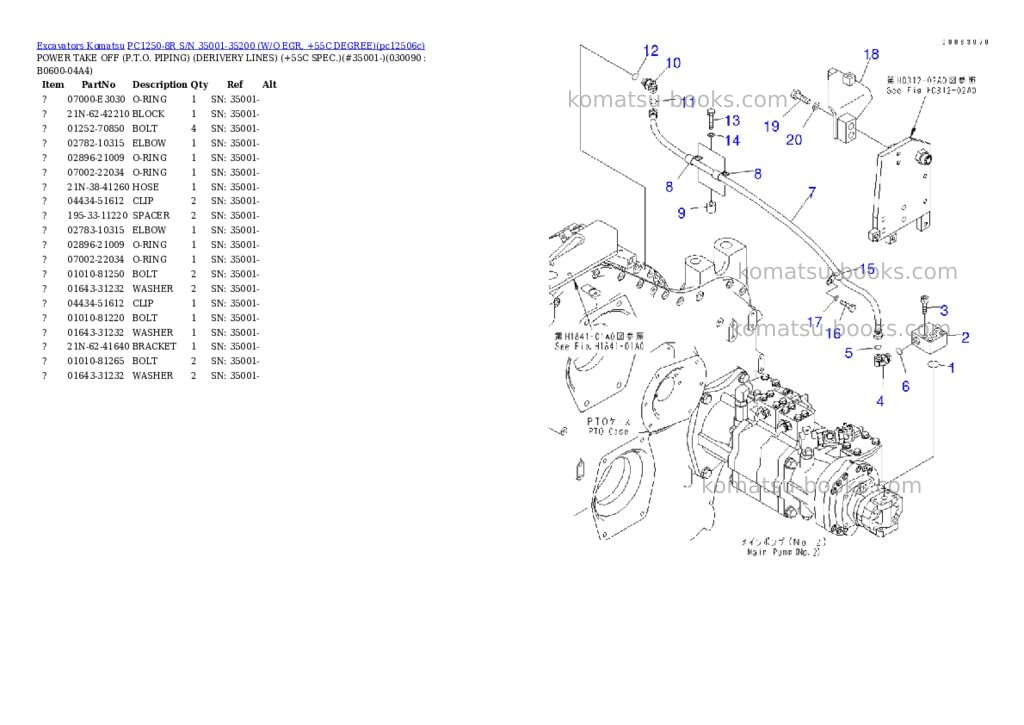Select part number 01010-81220

[95, 318]
